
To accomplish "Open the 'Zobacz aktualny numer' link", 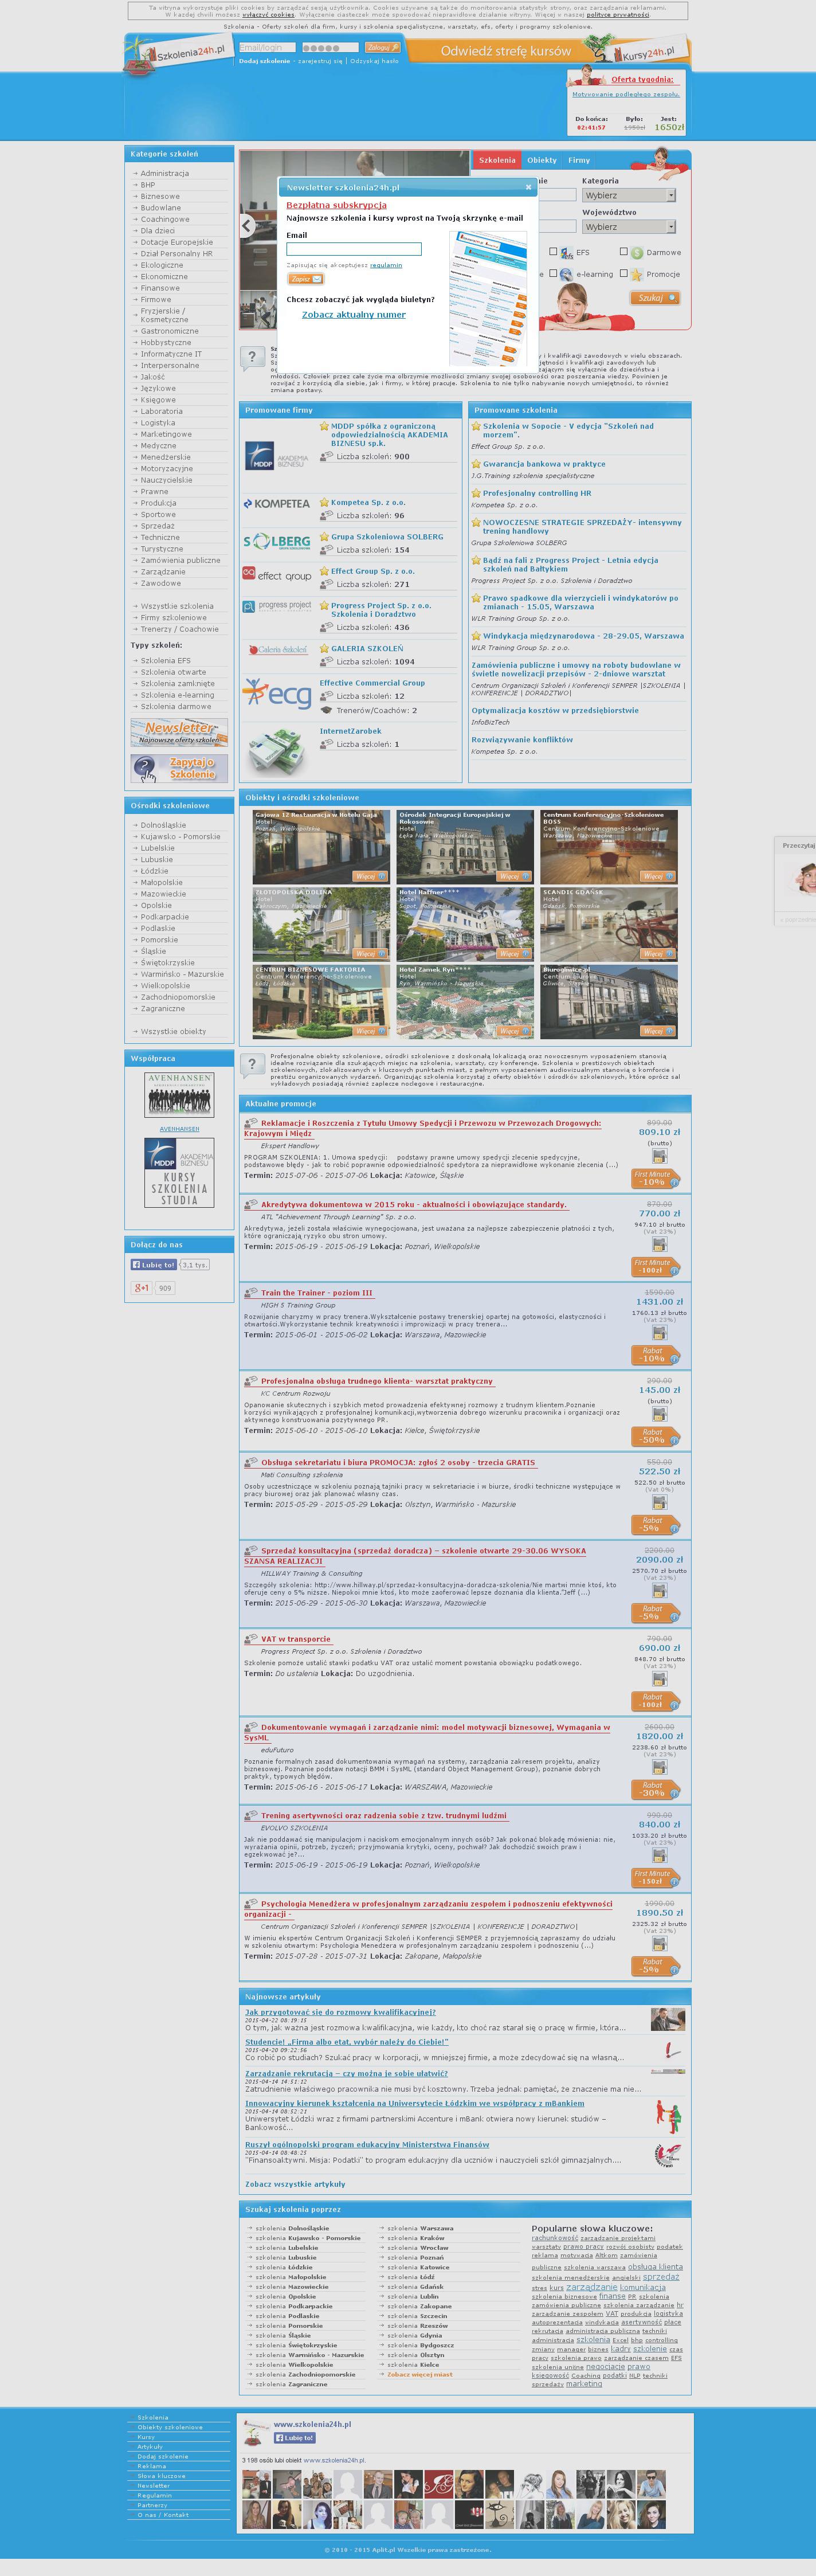I will [354, 314].
